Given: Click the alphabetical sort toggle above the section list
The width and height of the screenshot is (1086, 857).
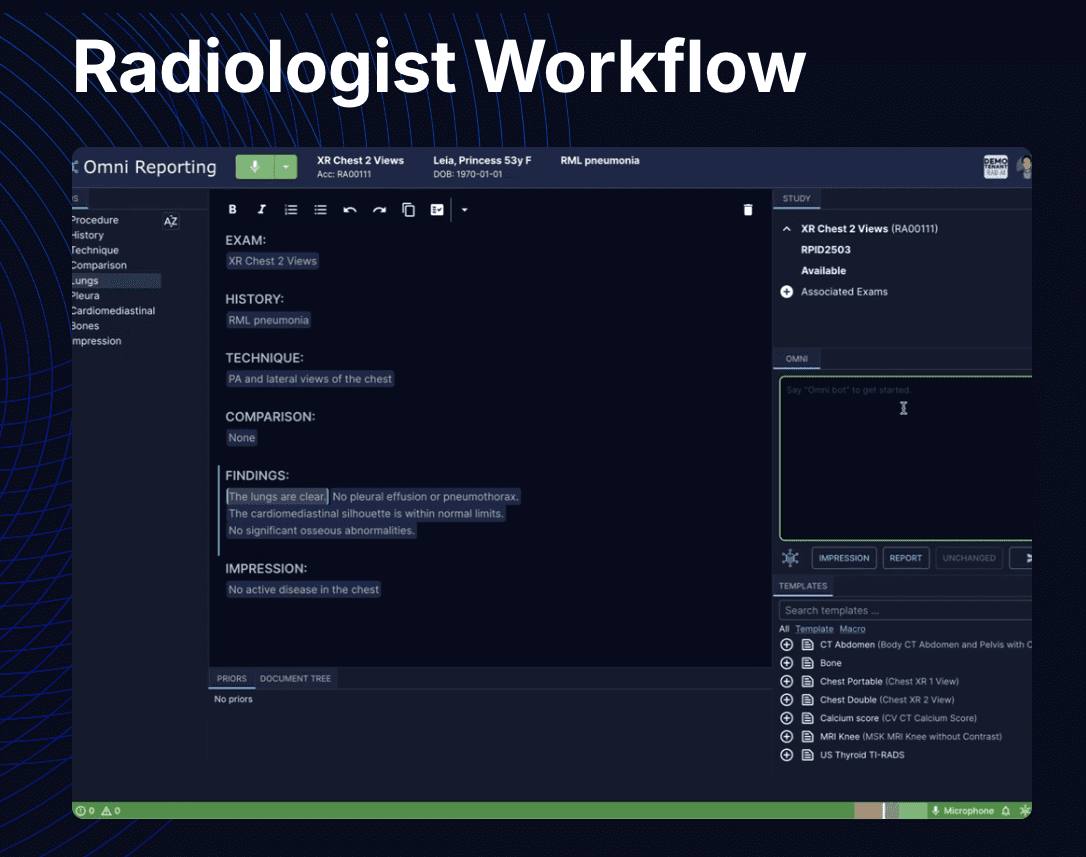Looking at the screenshot, I should pyautogui.click(x=171, y=222).
